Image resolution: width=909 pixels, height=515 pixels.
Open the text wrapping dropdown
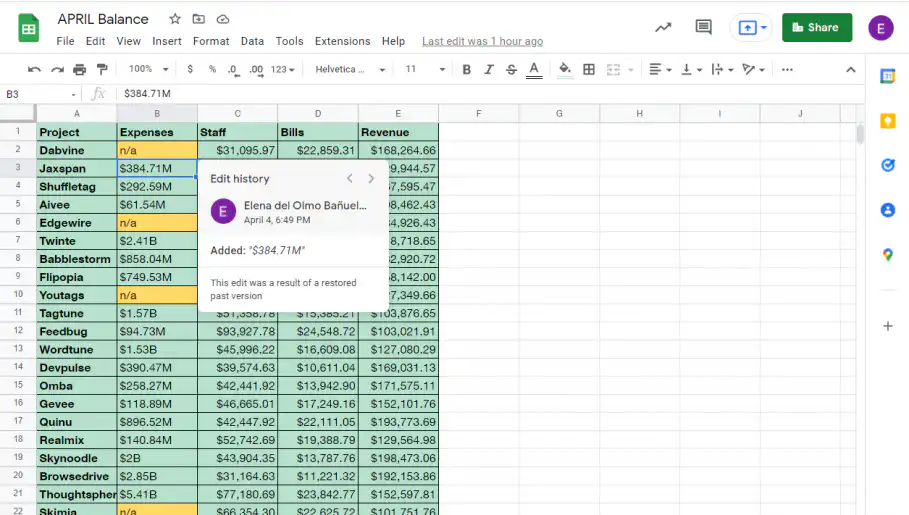[x=722, y=70]
